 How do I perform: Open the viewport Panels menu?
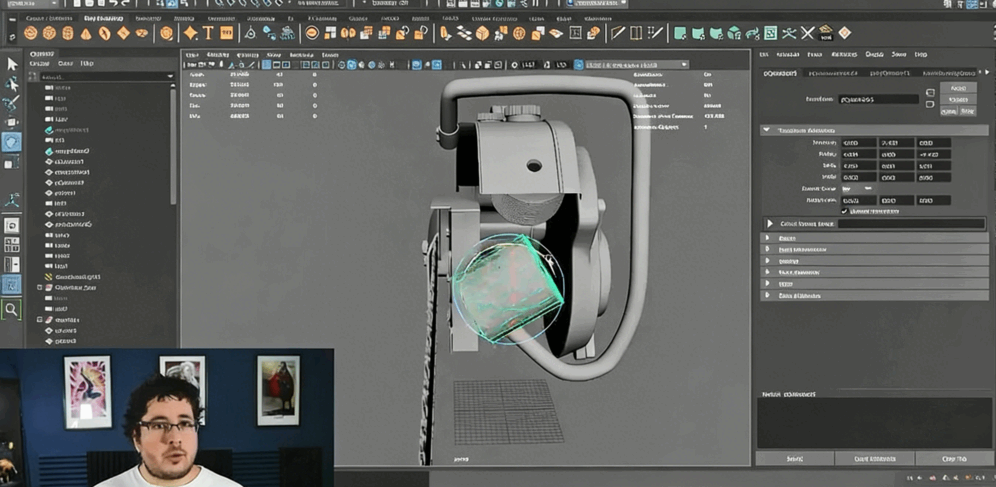(330, 55)
